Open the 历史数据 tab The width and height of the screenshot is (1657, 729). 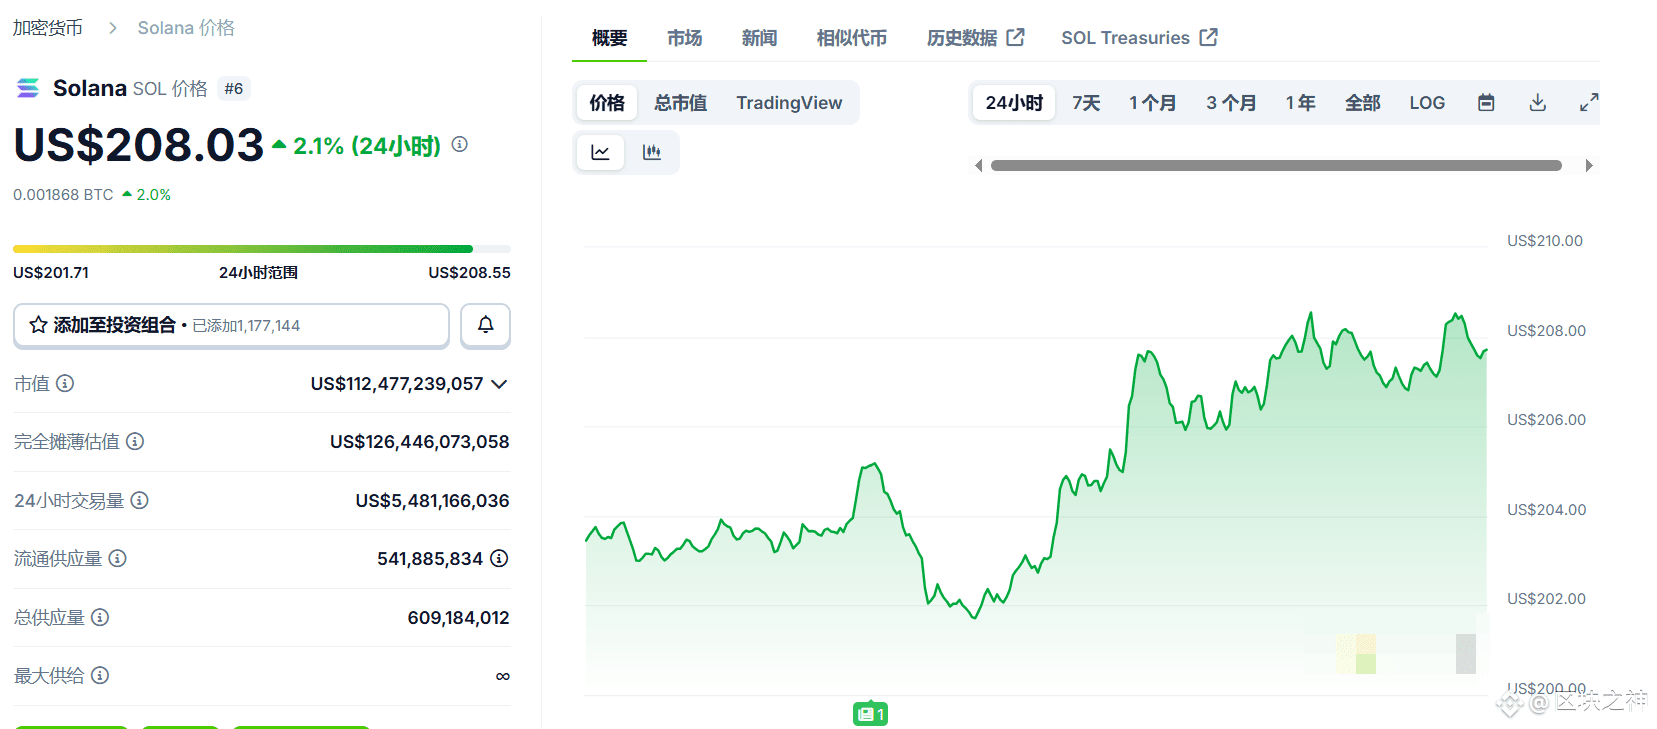pos(975,38)
